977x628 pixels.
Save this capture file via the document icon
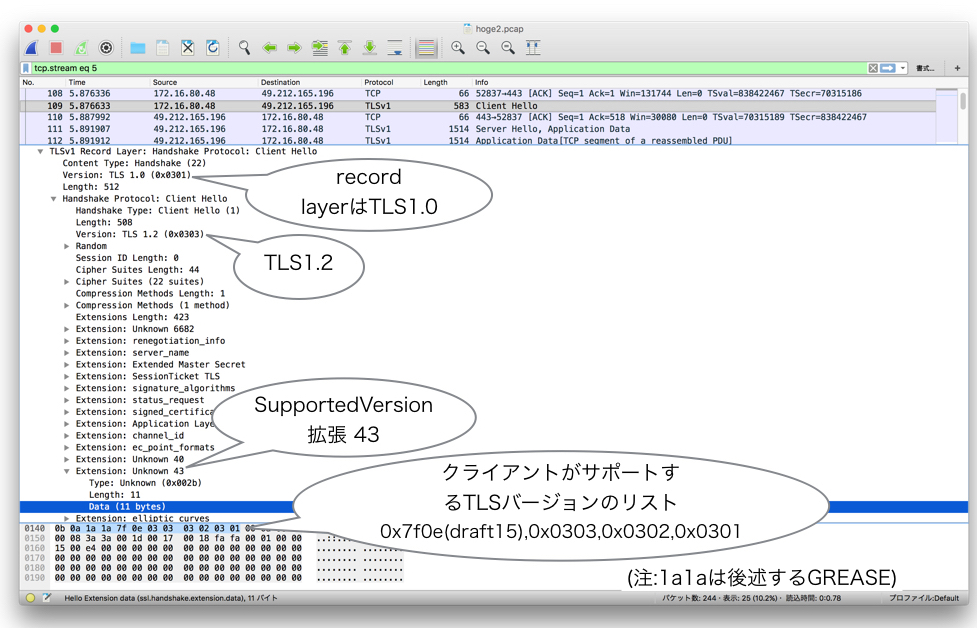pyautogui.click(x=163, y=48)
